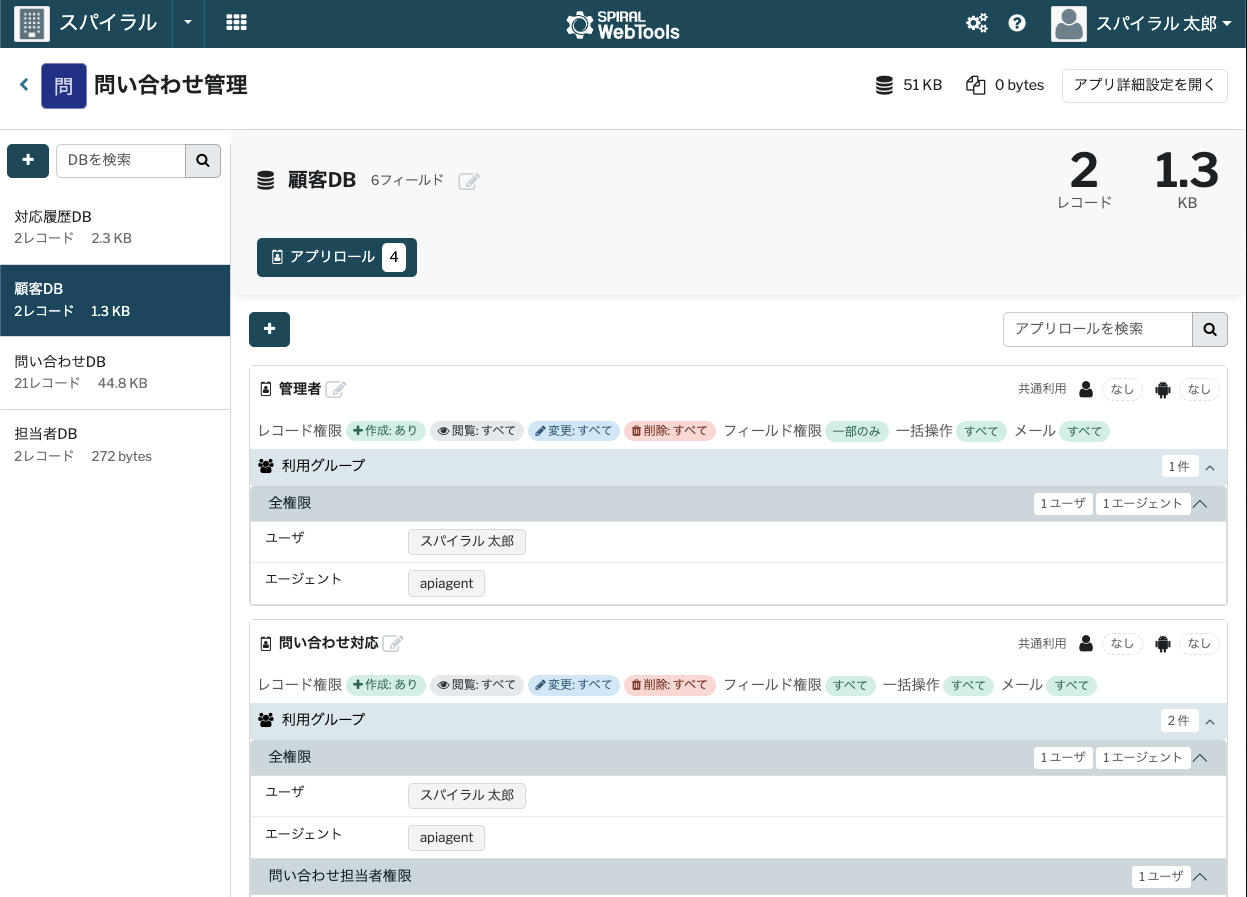
Task: Click the 一部のみ field permission badge
Action: tap(858, 431)
